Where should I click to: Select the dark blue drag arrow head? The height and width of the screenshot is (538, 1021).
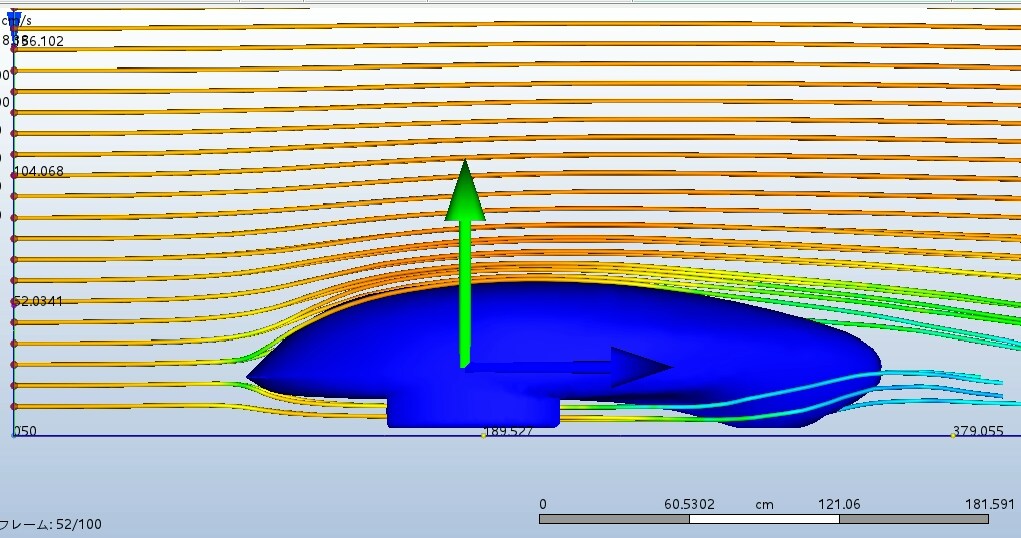[x=641, y=367]
